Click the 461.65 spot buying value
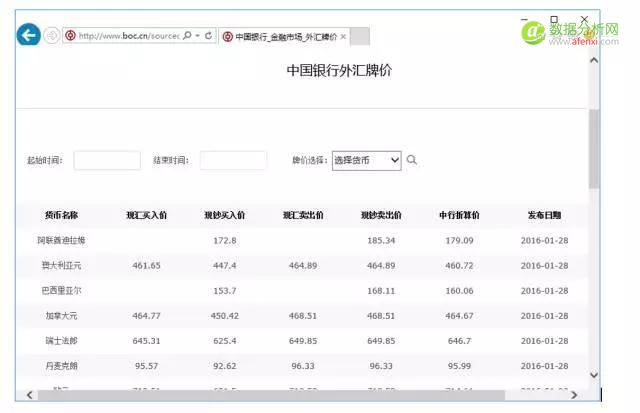 (147, 266)
